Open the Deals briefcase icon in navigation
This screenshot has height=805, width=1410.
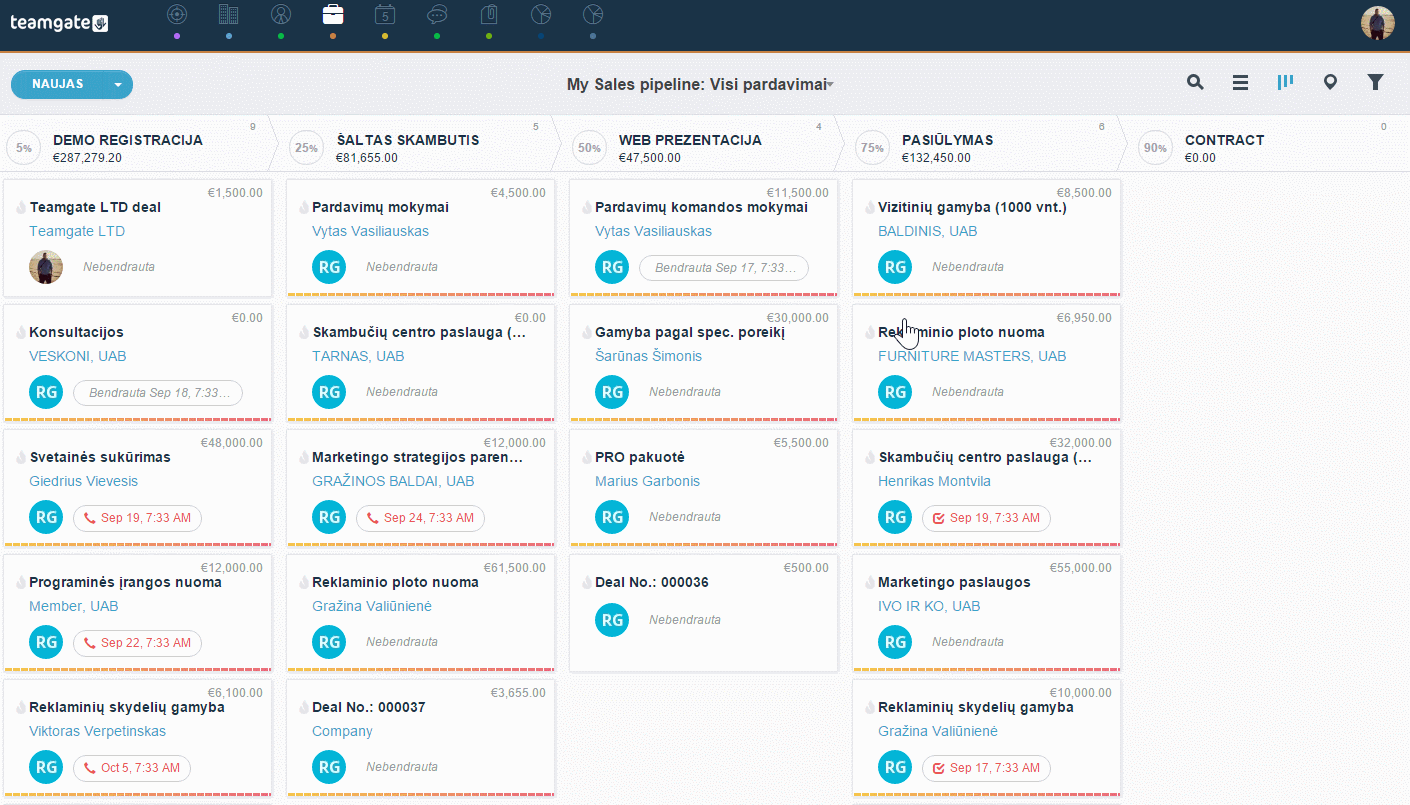[333, 14]
